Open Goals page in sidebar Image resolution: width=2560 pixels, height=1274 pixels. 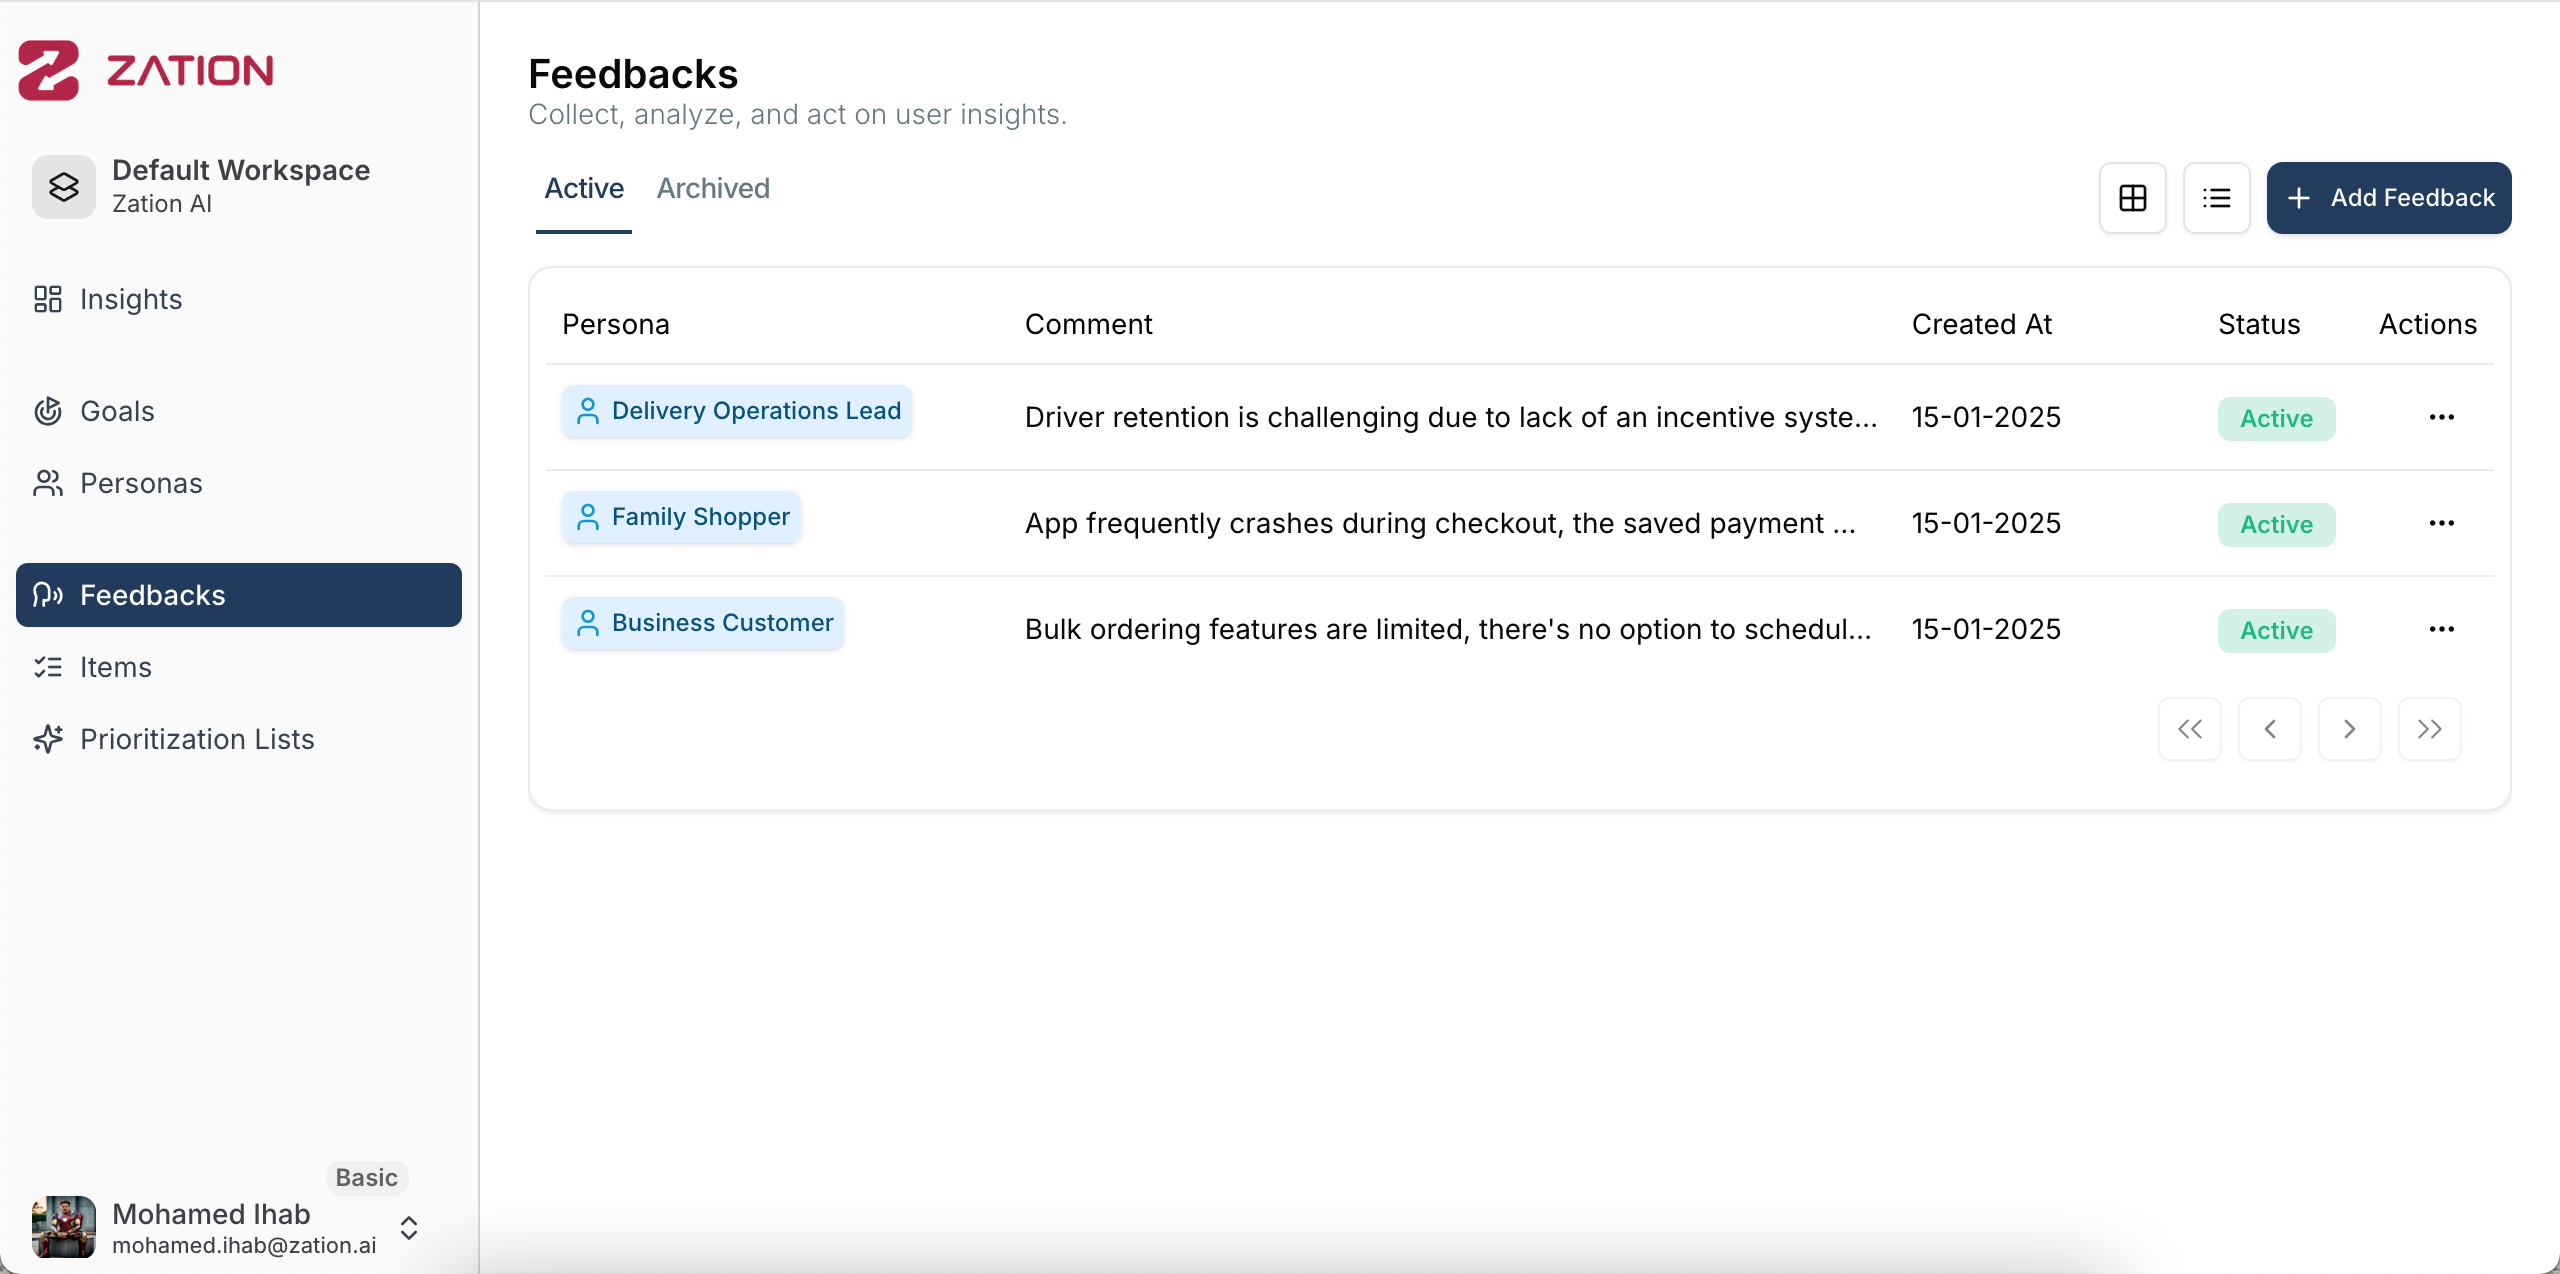pyautogui.click(x=117, y=411)
